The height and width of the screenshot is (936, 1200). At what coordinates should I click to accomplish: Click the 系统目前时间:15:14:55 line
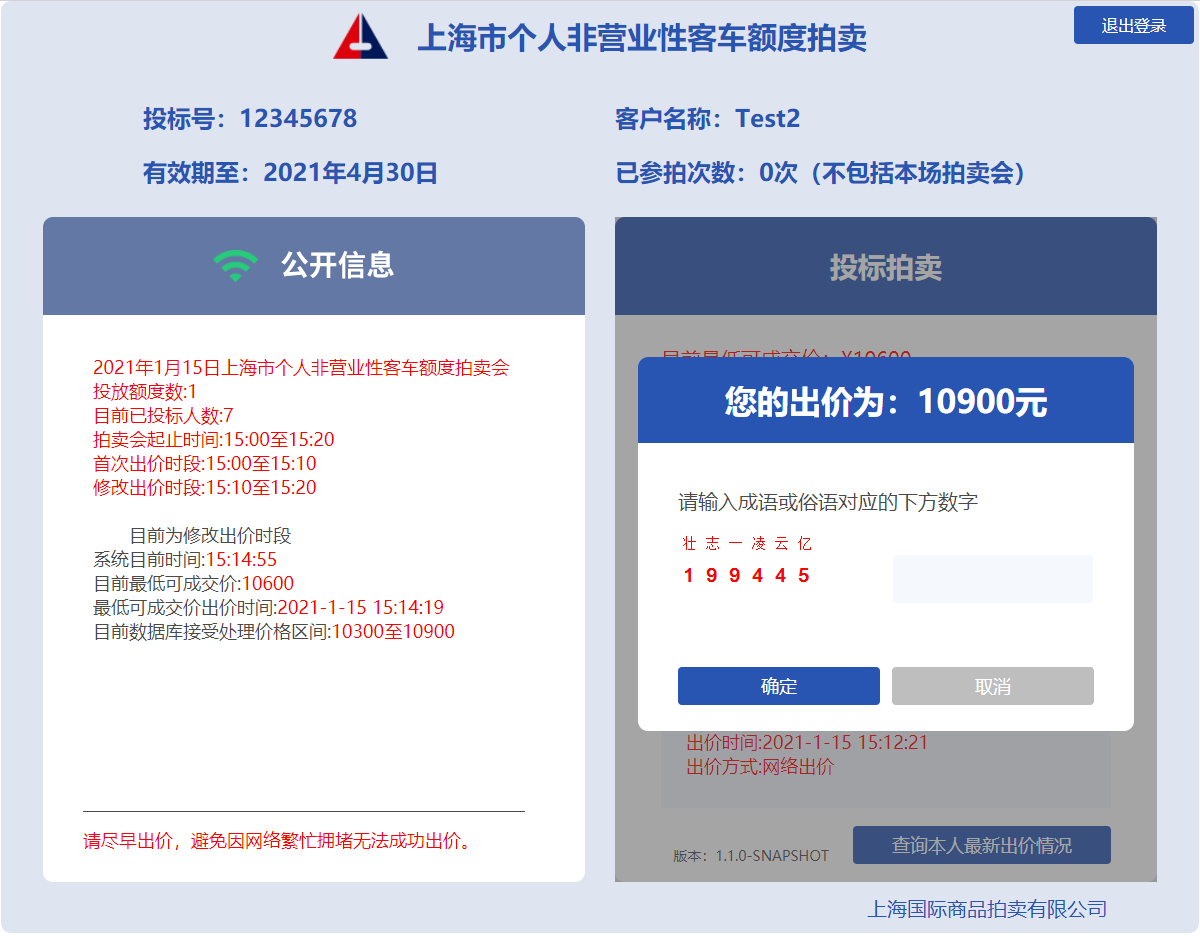tap(185, 560)
